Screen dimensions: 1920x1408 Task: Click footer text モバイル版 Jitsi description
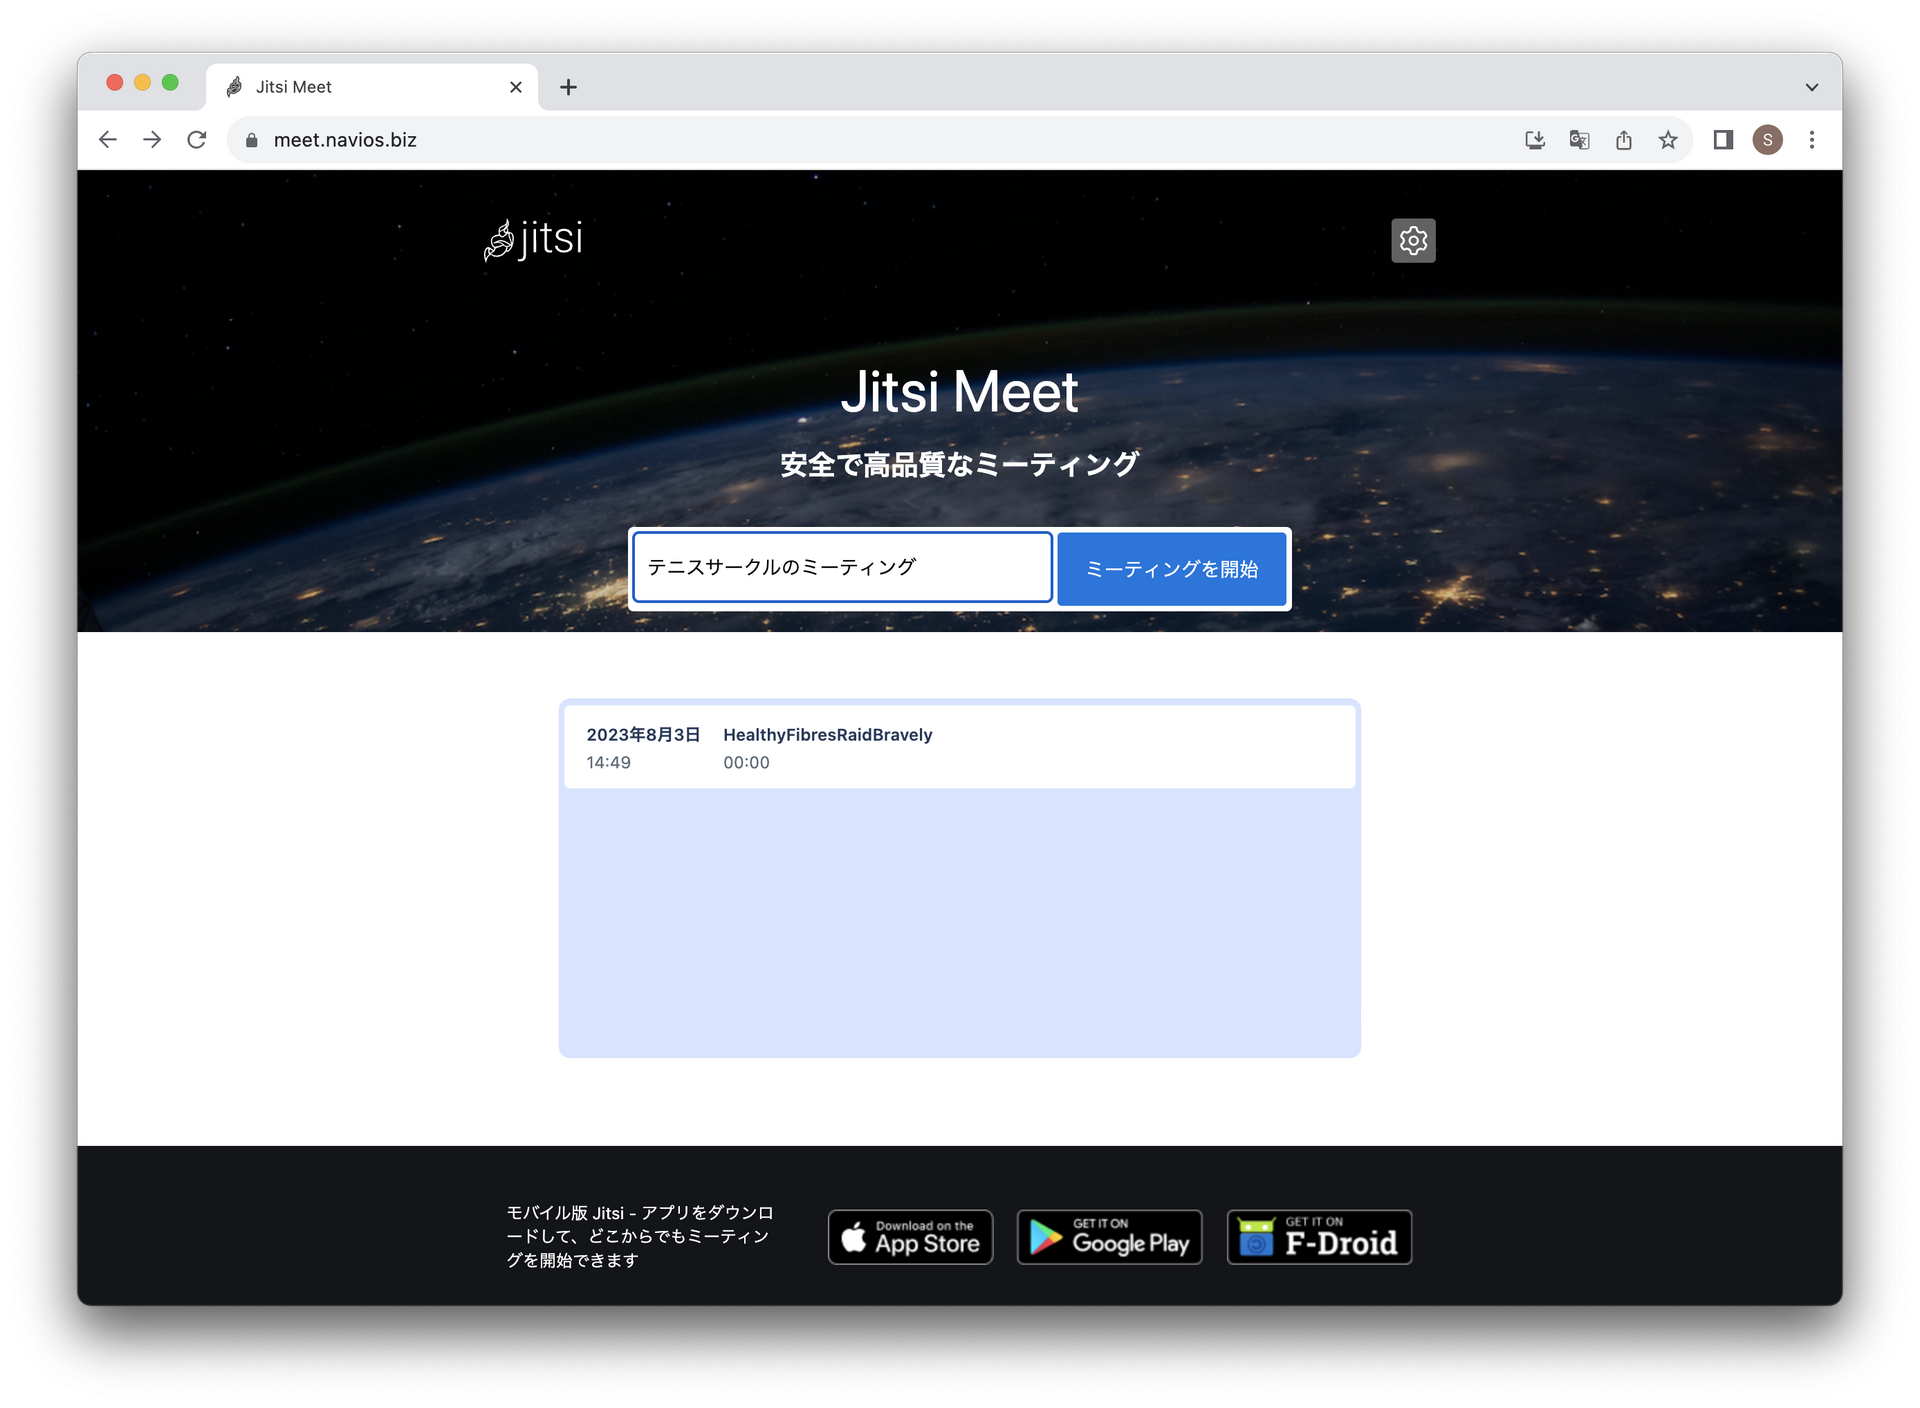(x=640, y=1237)
